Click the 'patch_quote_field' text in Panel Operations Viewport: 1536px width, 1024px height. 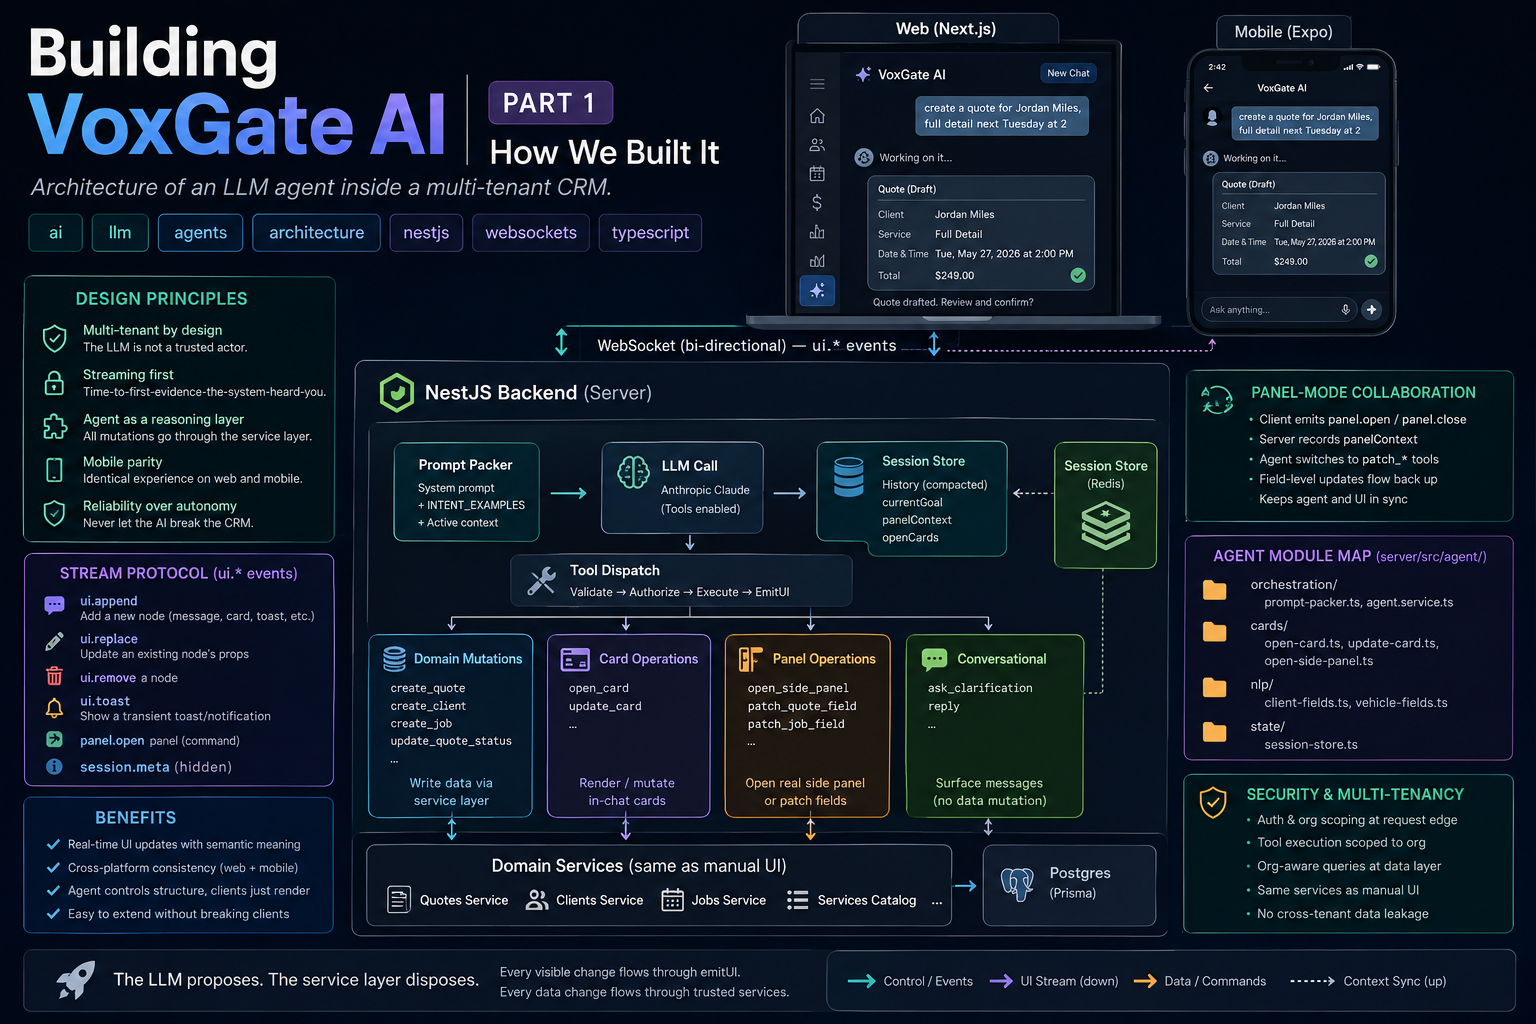click(x=802, y=706)
